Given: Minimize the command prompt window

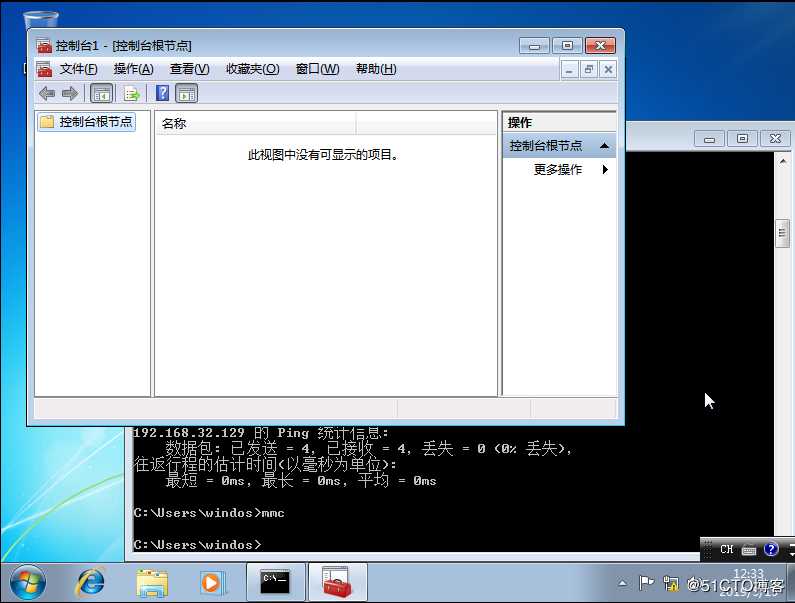Looking at the screenshot, I should coord(709,139).
